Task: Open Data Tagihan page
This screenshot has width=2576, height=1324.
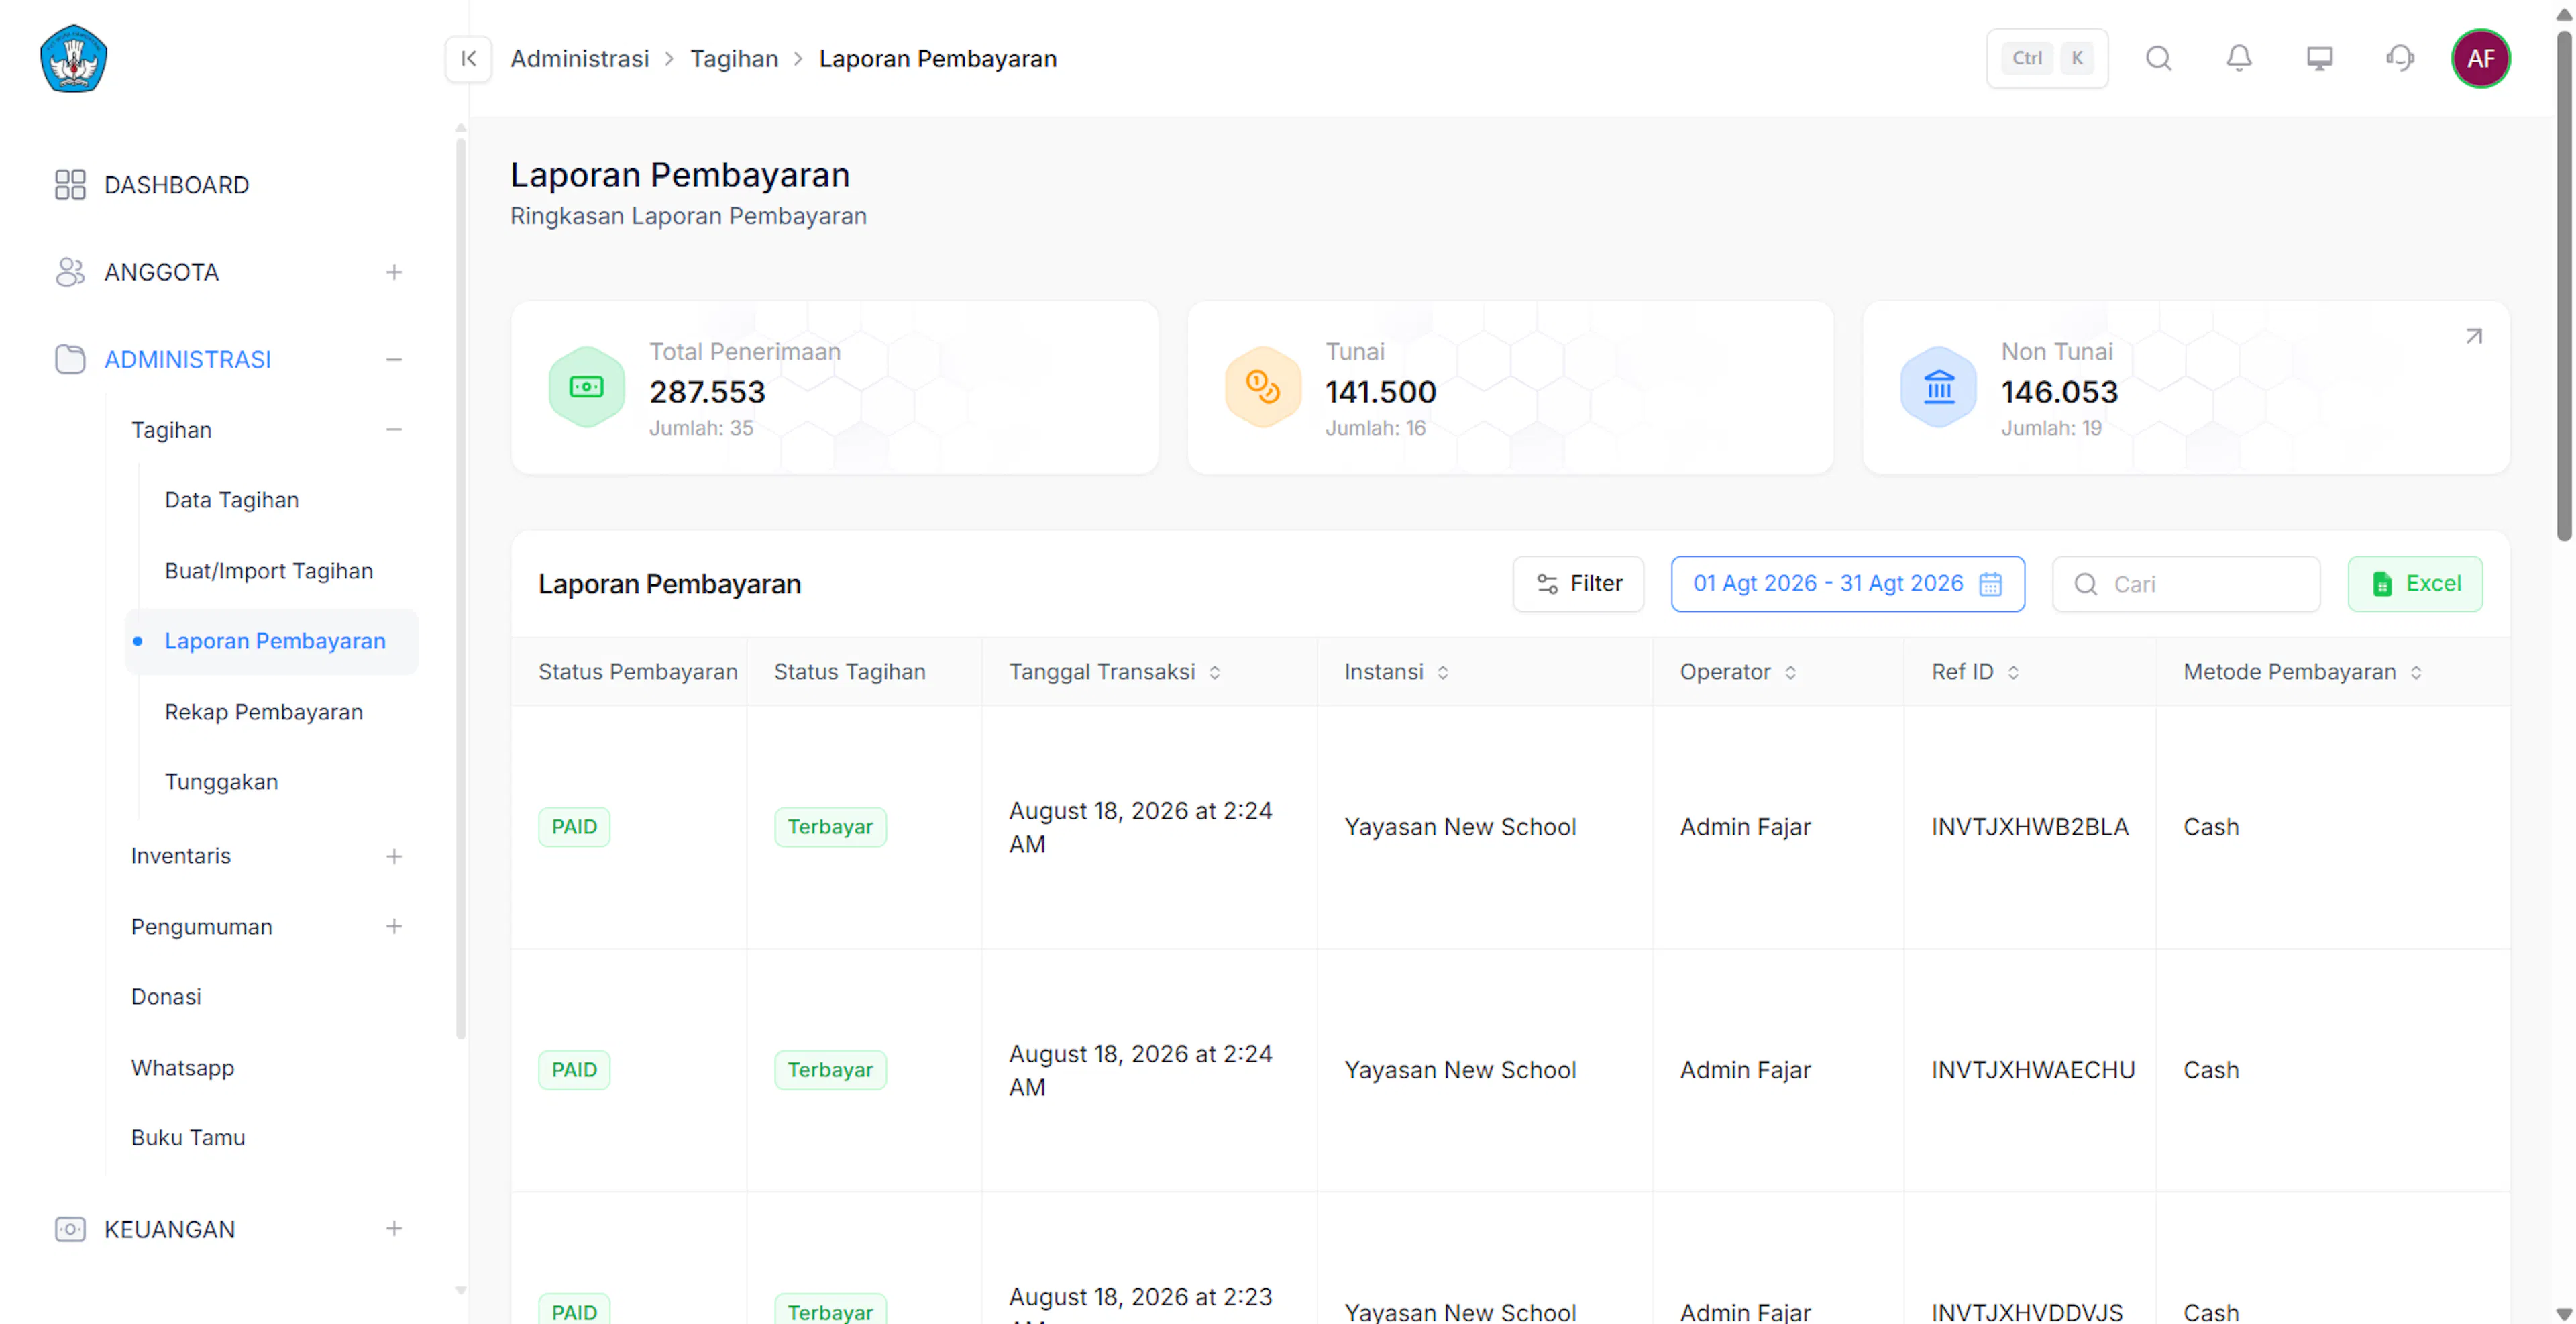Action: 232,500
